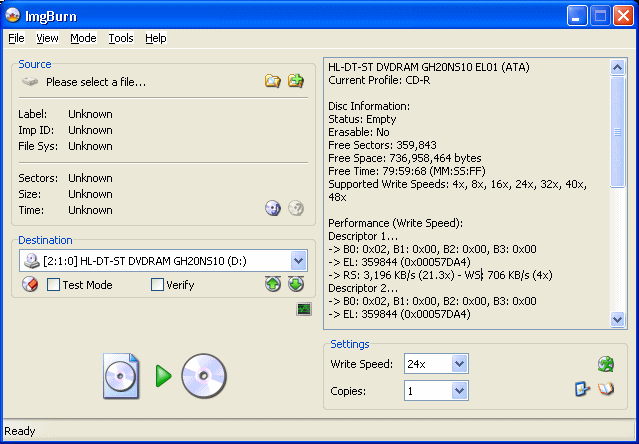Open the create CUE file icon

pos(296,81)
